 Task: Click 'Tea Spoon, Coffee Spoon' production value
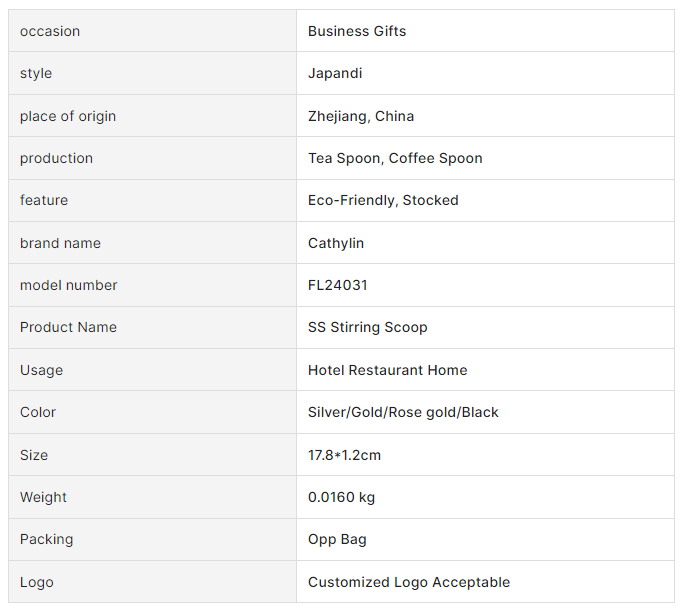coord(395,158)
